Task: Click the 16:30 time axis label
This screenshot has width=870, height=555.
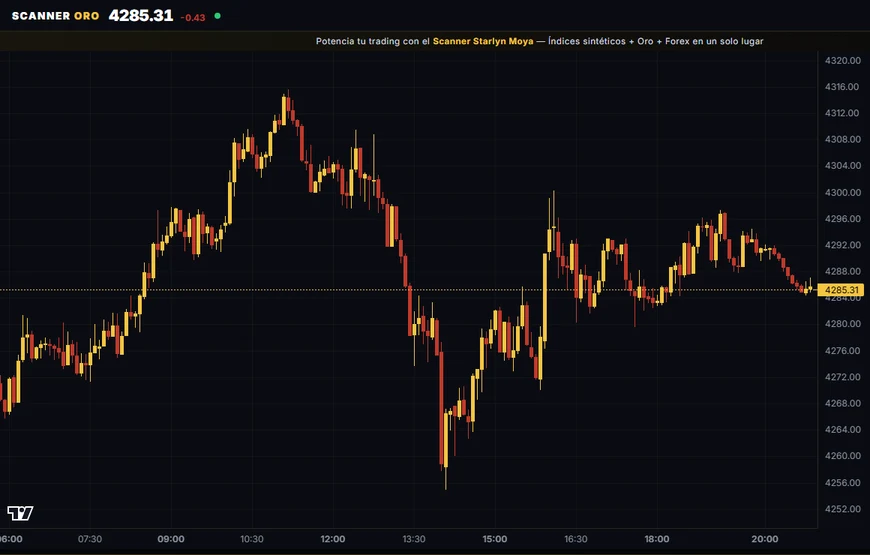Action: click(x=576, y=539)
